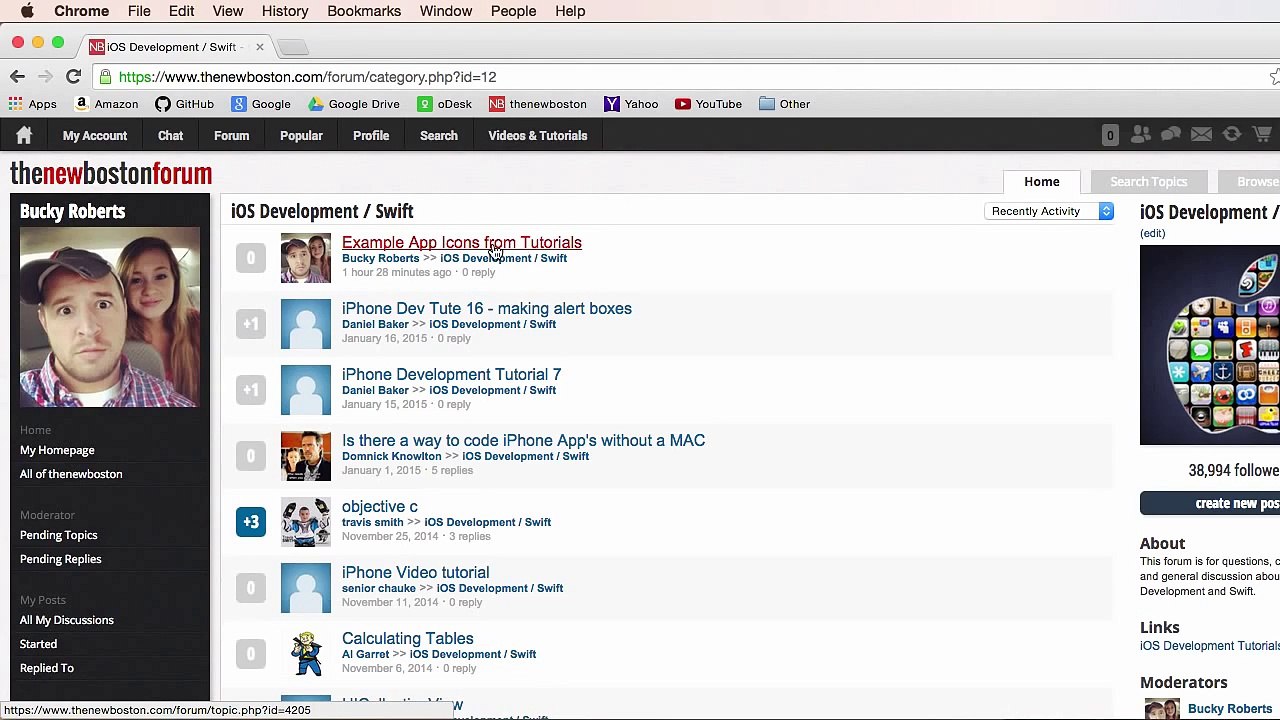This screenshot has width=1280, height=720.
Task: Open the Apps bookmark shortcut
Action: 32,104
